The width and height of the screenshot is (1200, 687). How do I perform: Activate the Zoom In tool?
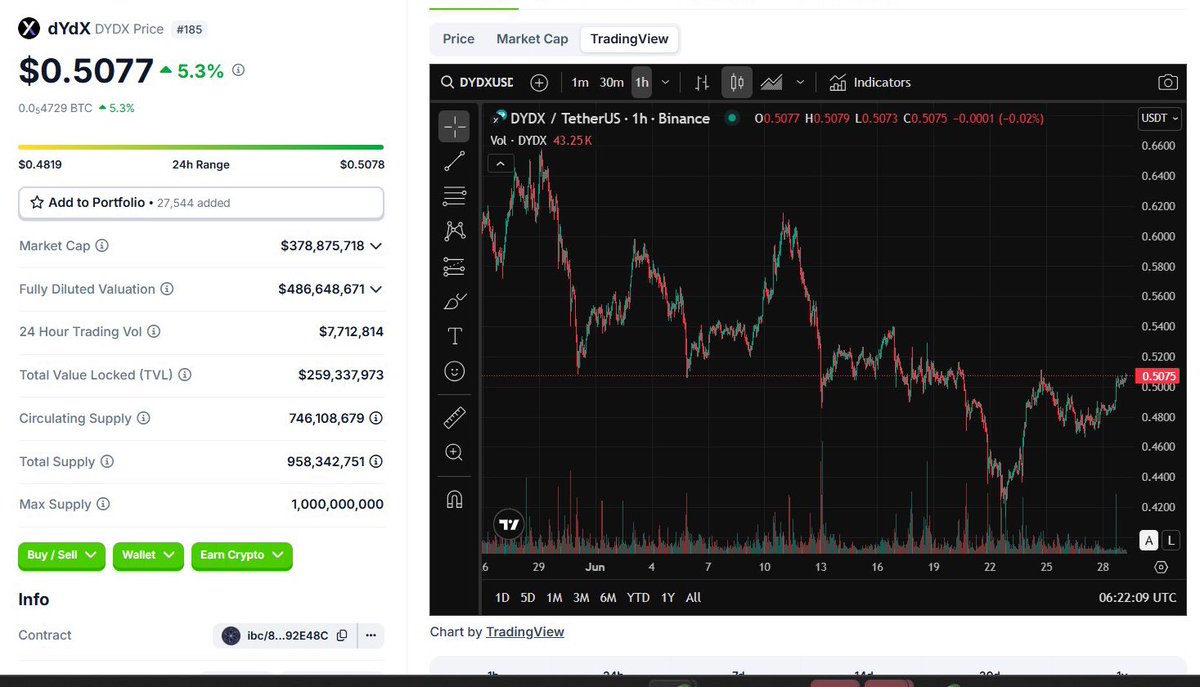454,452
